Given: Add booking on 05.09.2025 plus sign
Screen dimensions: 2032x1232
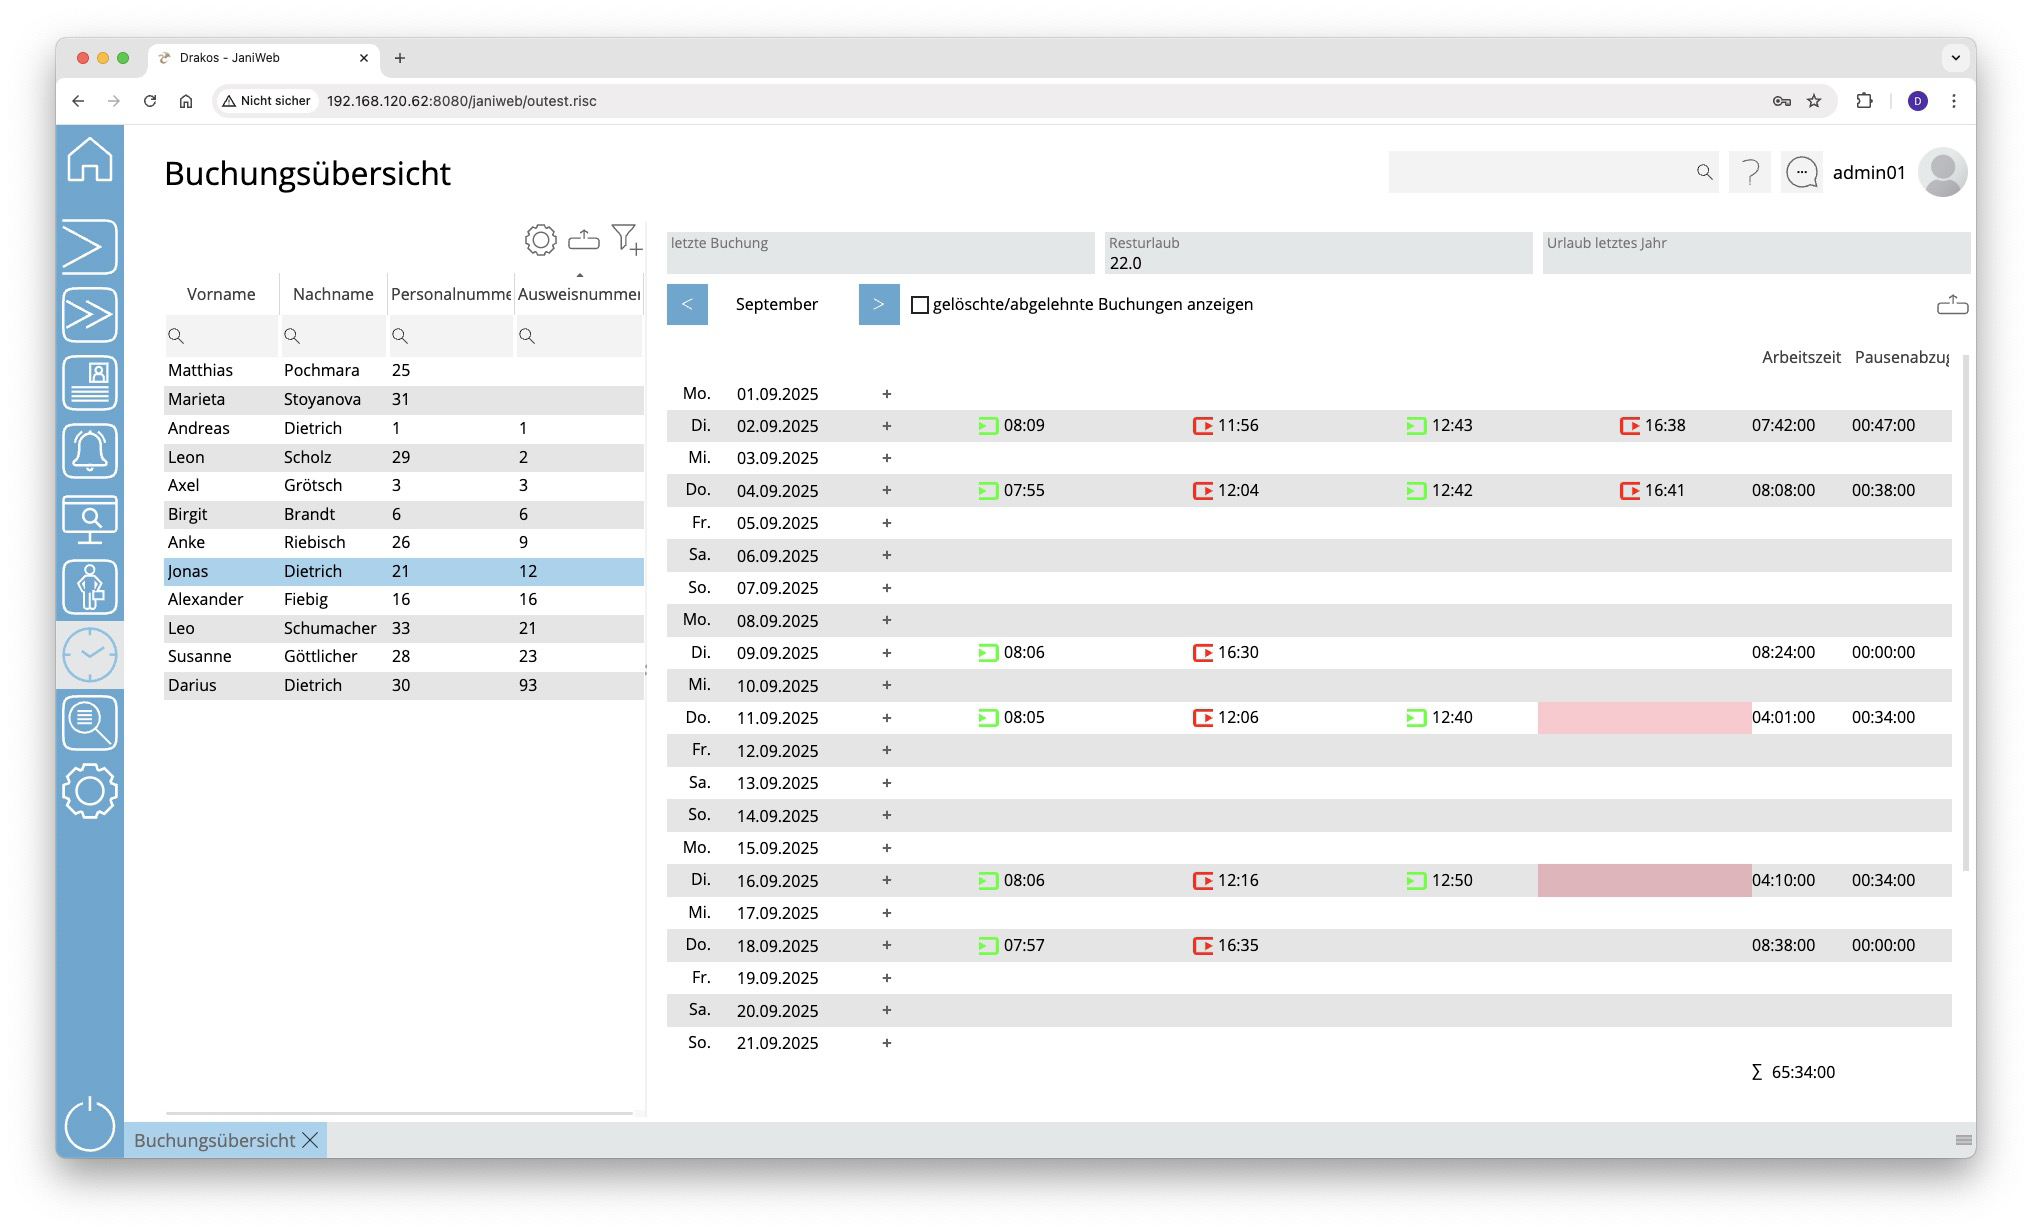Looking at the screenshot, I should click(x=886, y=523).
